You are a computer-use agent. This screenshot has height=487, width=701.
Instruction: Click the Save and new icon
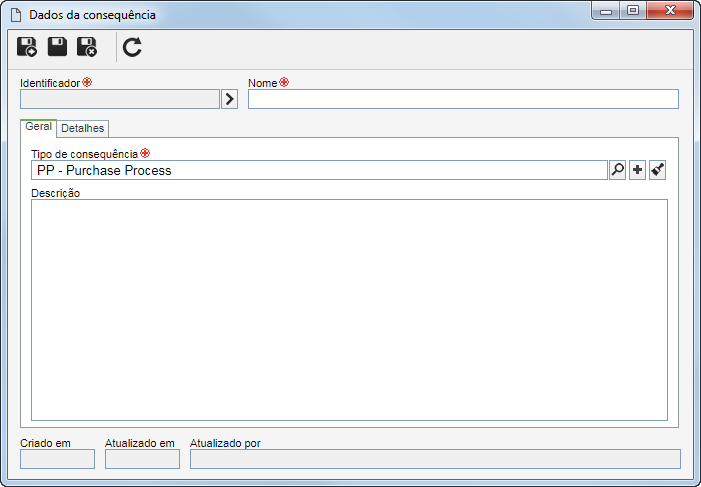[27, 47]
